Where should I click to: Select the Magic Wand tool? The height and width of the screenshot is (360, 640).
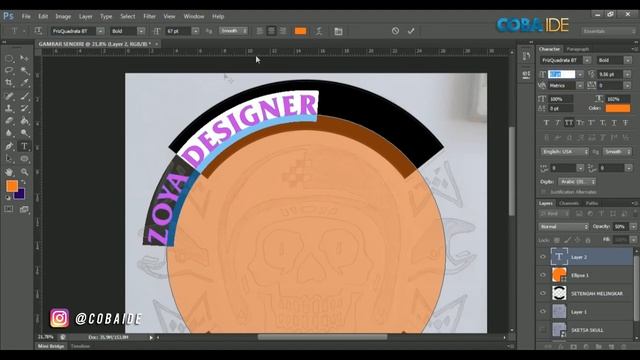pyautogui.click(x=24, y=71)
